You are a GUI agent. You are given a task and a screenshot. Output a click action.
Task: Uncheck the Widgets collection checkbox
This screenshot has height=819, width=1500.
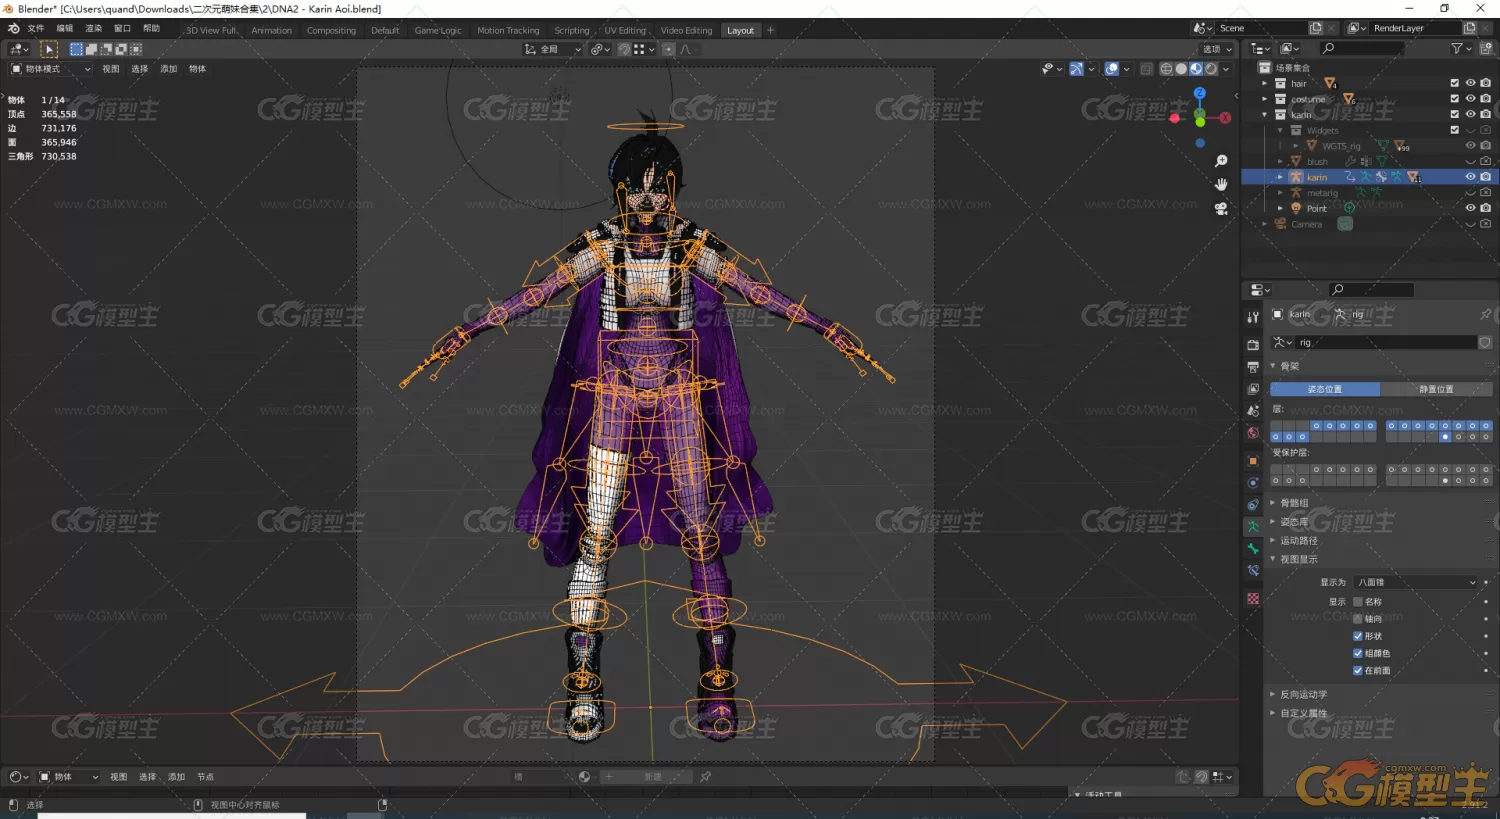click(x=1455, y=130)
